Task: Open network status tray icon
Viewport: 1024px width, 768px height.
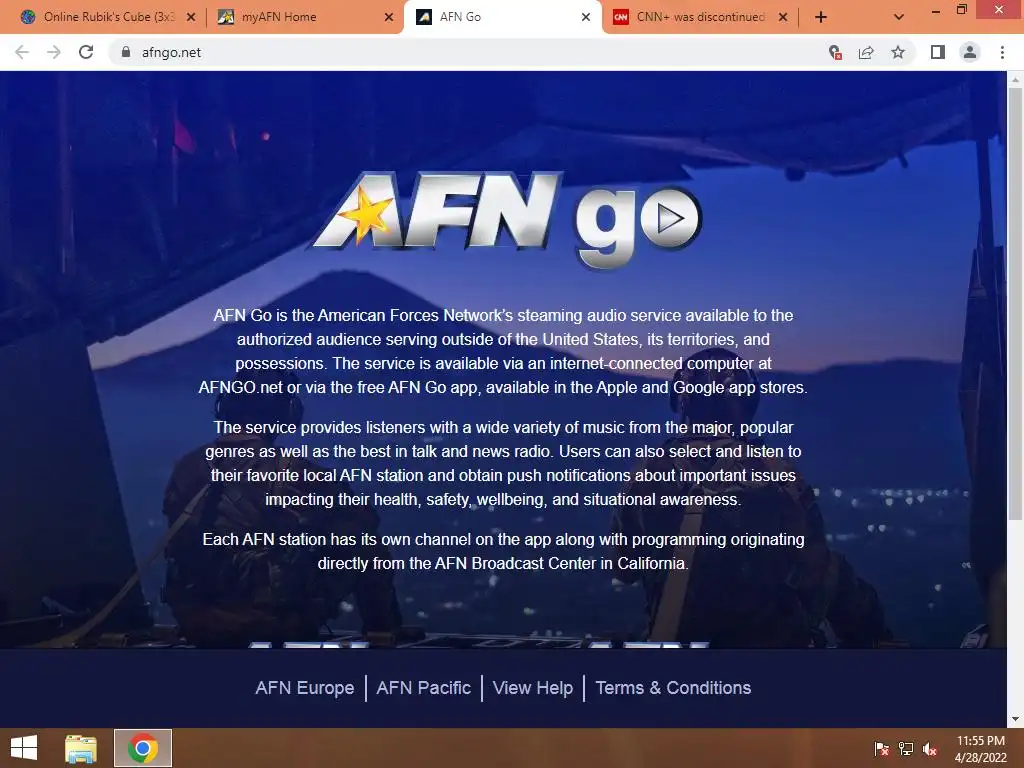Action: pos(906,749)
